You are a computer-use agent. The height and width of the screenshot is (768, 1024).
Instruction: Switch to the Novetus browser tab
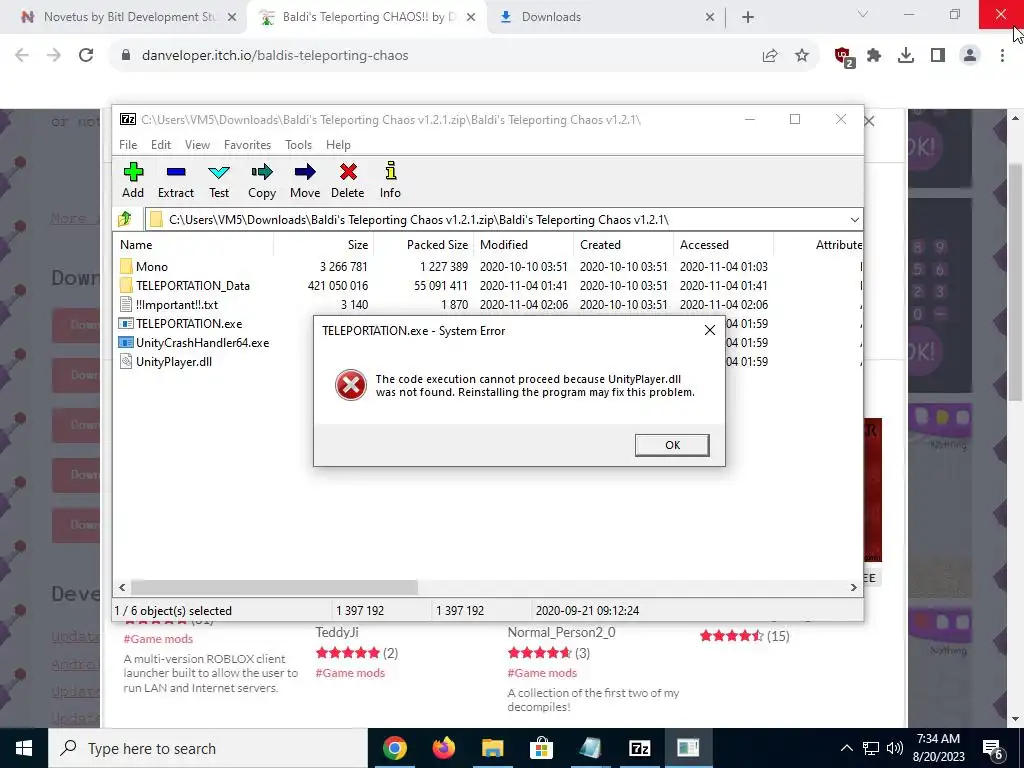point(129,17)
